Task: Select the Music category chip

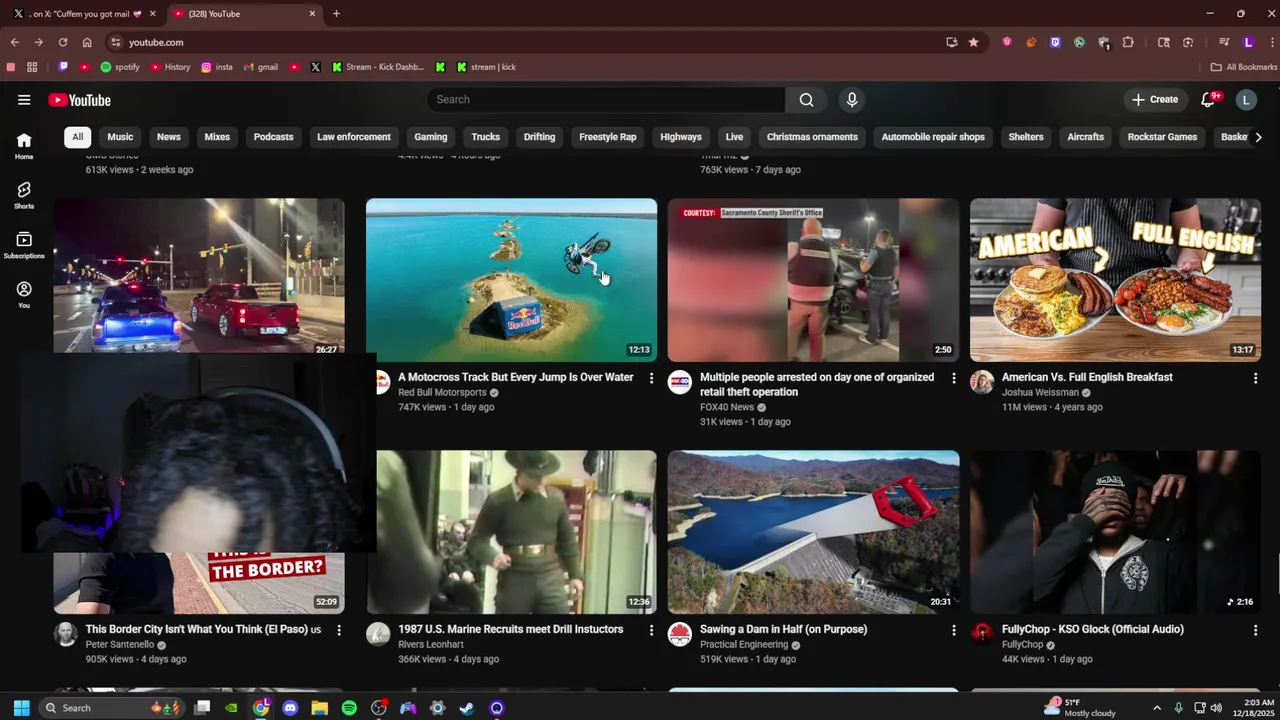Action: click(x=120, y=137)
